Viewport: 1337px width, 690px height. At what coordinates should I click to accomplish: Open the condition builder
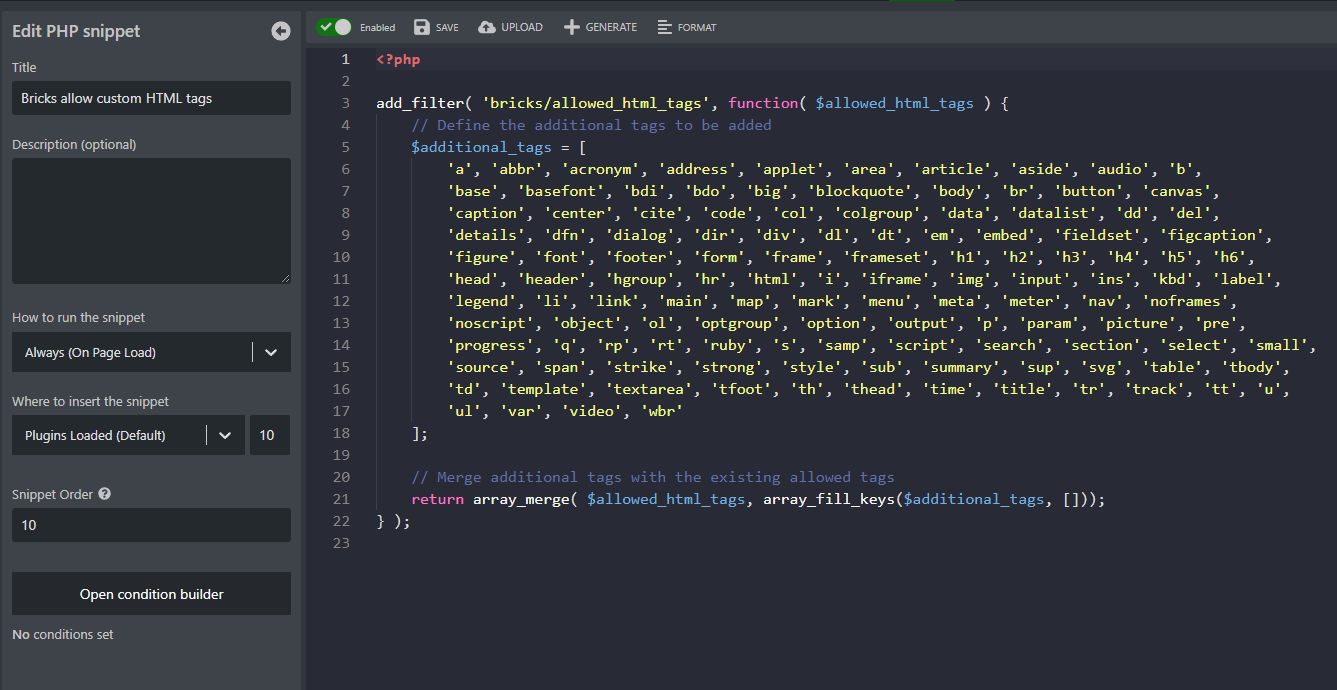point(151,594)
